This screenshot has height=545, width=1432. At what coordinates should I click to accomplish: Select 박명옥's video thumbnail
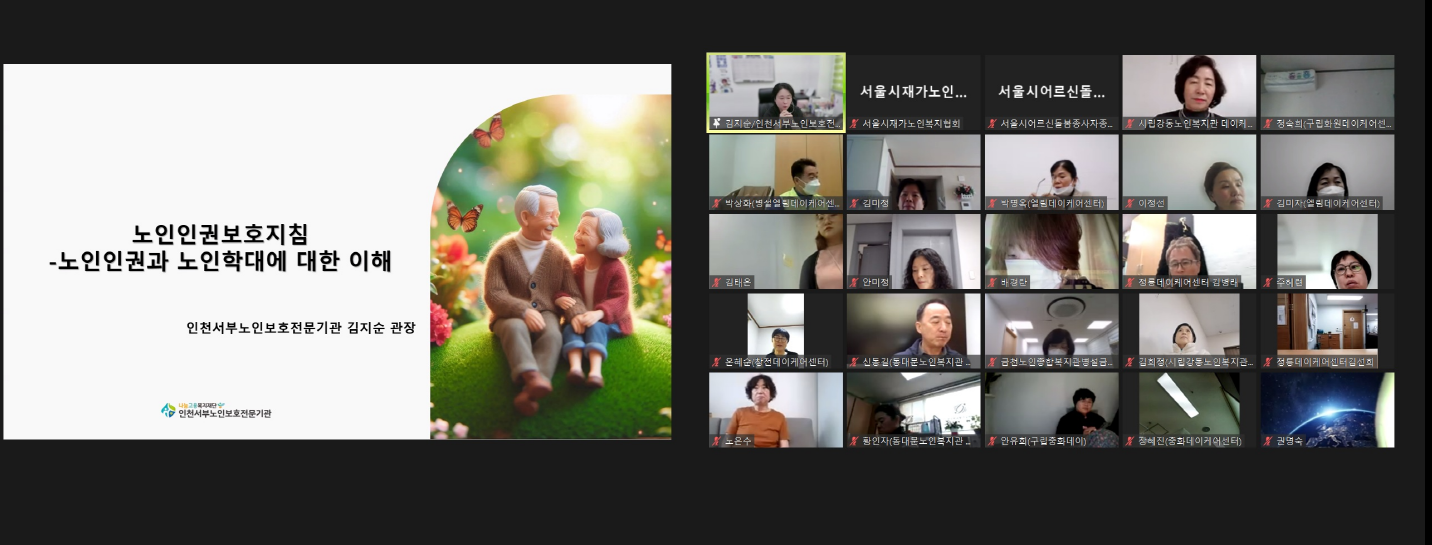(1051, 171)
